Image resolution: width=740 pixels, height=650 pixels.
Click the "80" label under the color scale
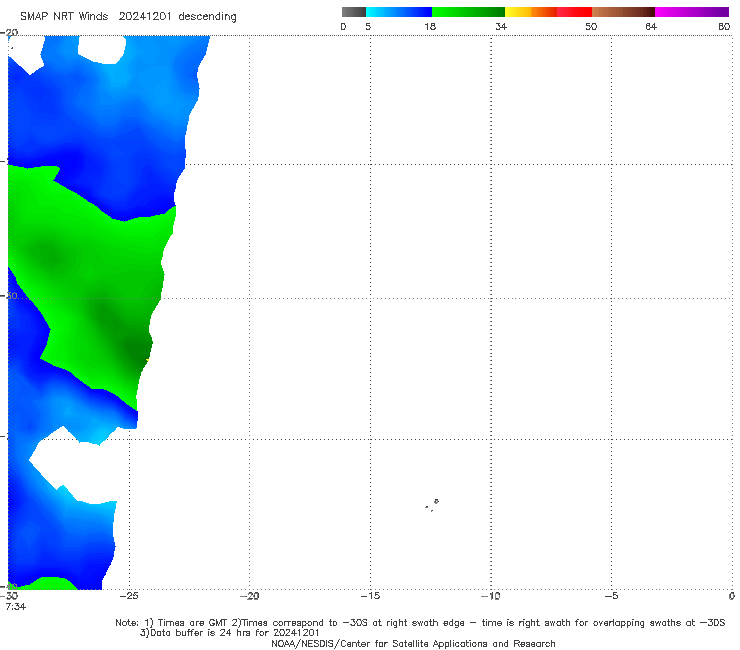click(724, 26)
